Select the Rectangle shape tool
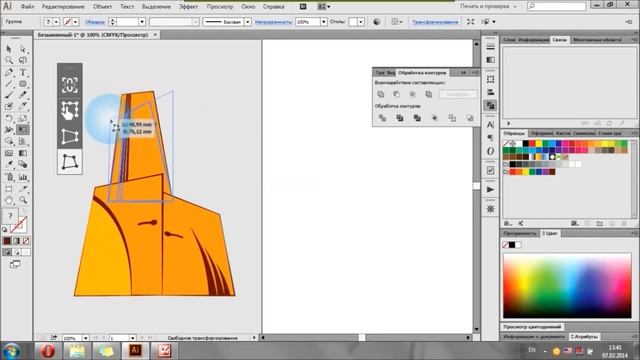Viewport: 640px width, 360px height. tap(23, 84)
